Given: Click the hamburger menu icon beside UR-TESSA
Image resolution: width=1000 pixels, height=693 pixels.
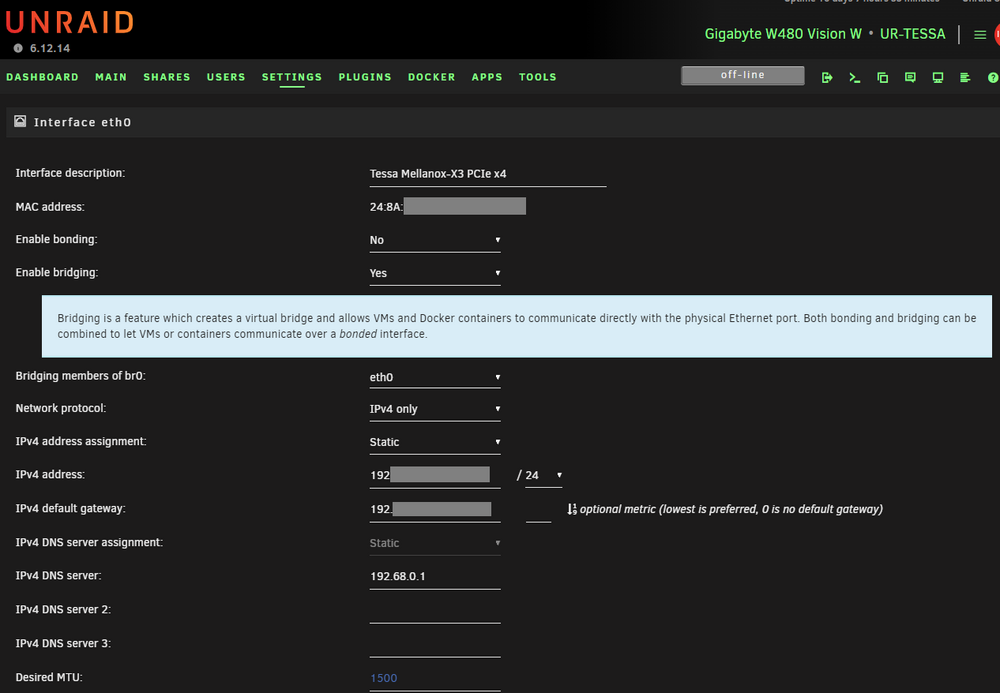Looking at the screenshot, I should 980,34.
